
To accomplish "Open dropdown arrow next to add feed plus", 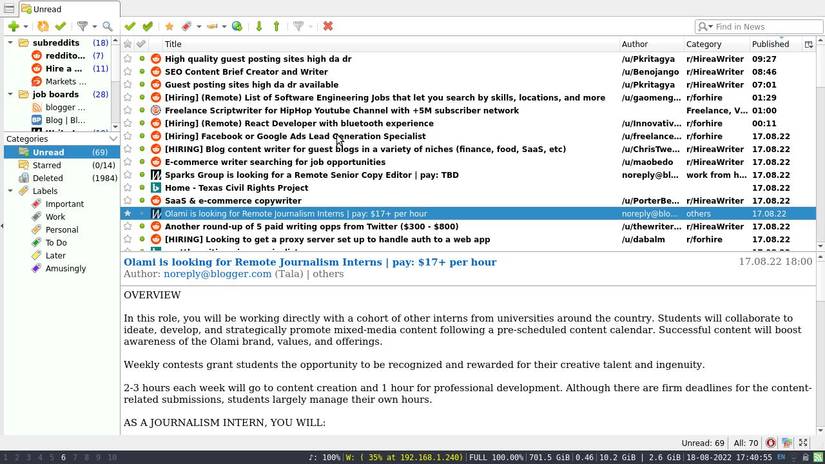I will tap(25, 27).
